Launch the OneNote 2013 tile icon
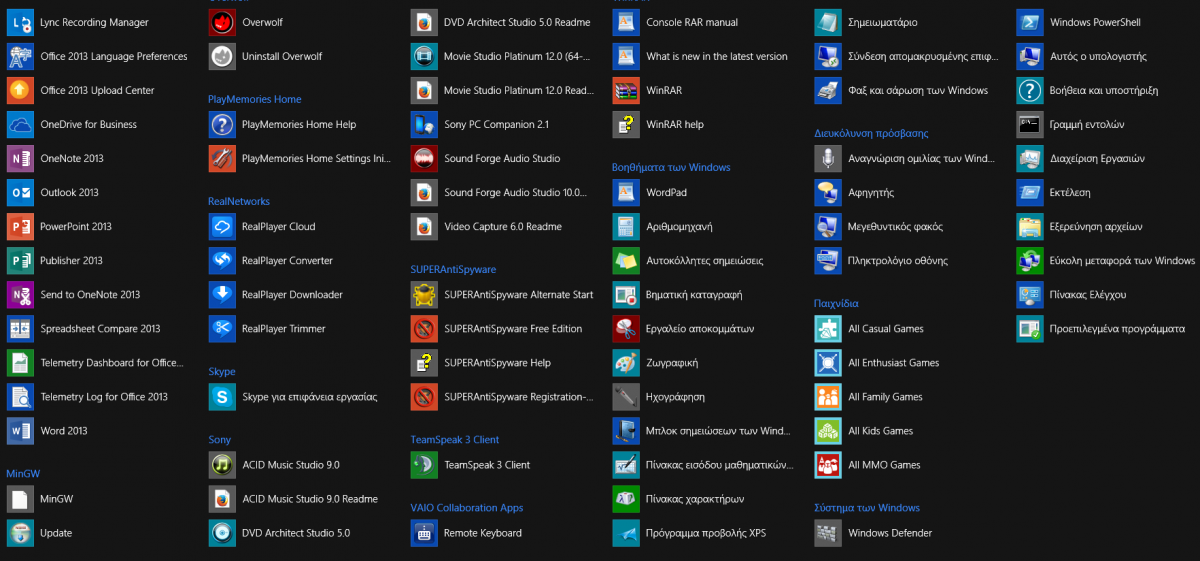This screenshot has height=561, width=1200. 20,158
